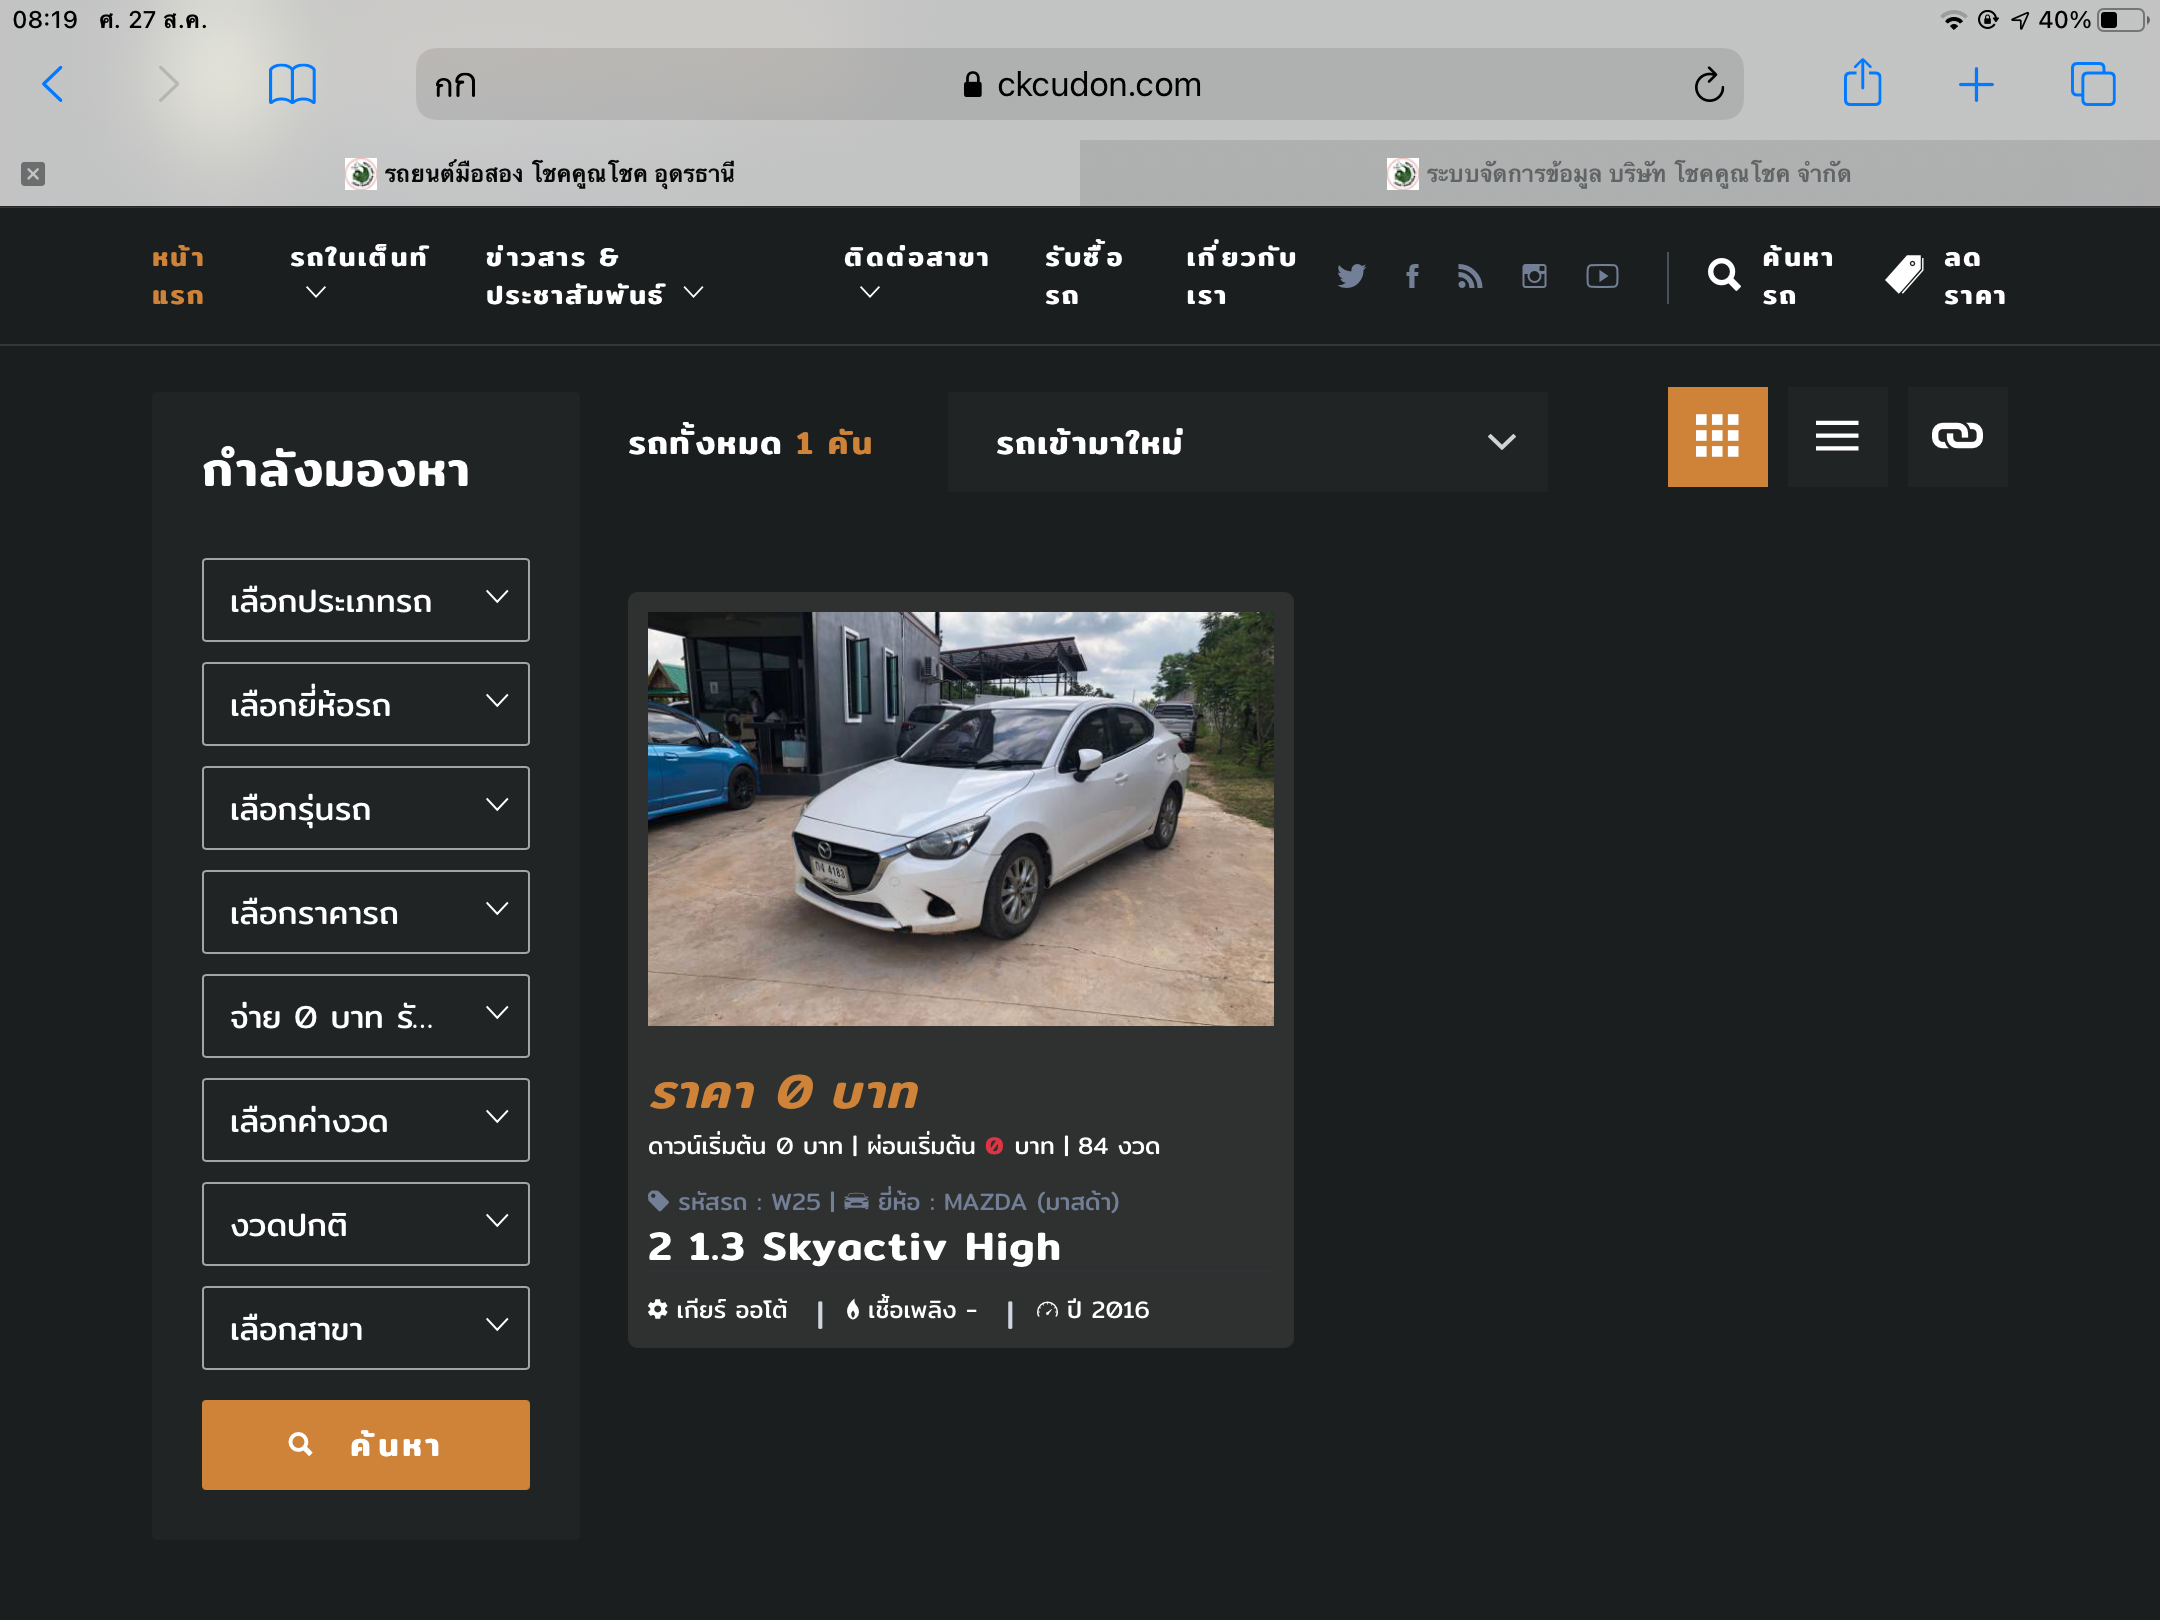Open the เลือกสาขา branch dropdown
The image size is (2160, 1620).
(x=366, y=1328)
